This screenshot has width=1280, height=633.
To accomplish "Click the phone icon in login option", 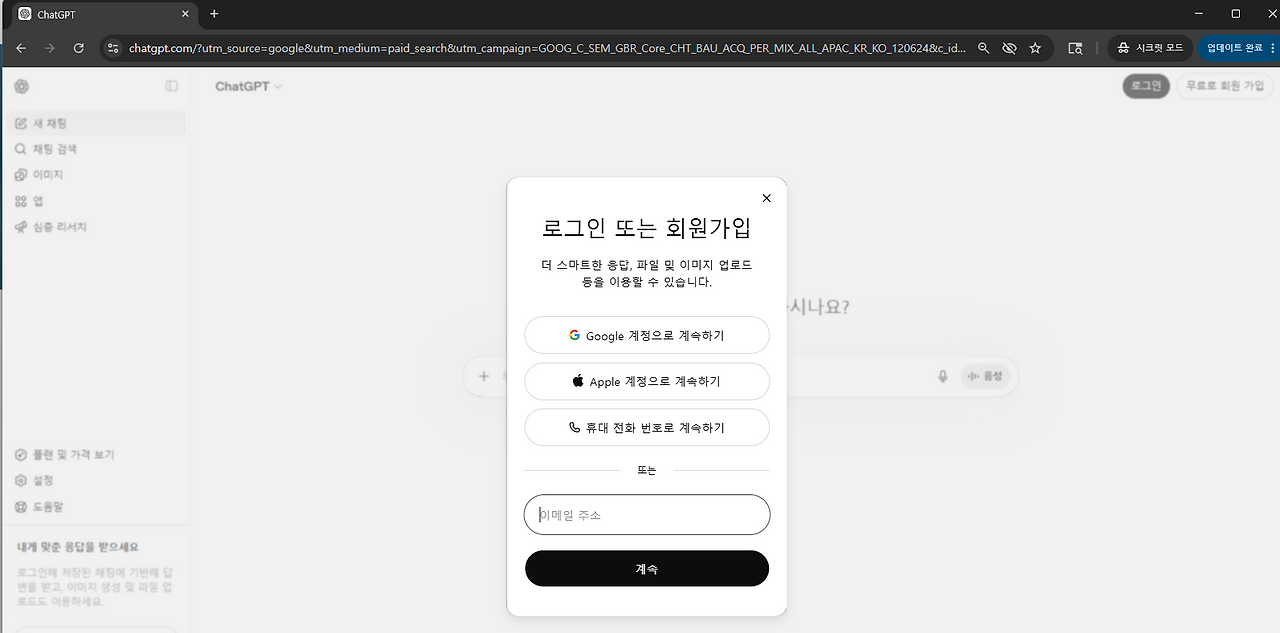I will 574,427.
